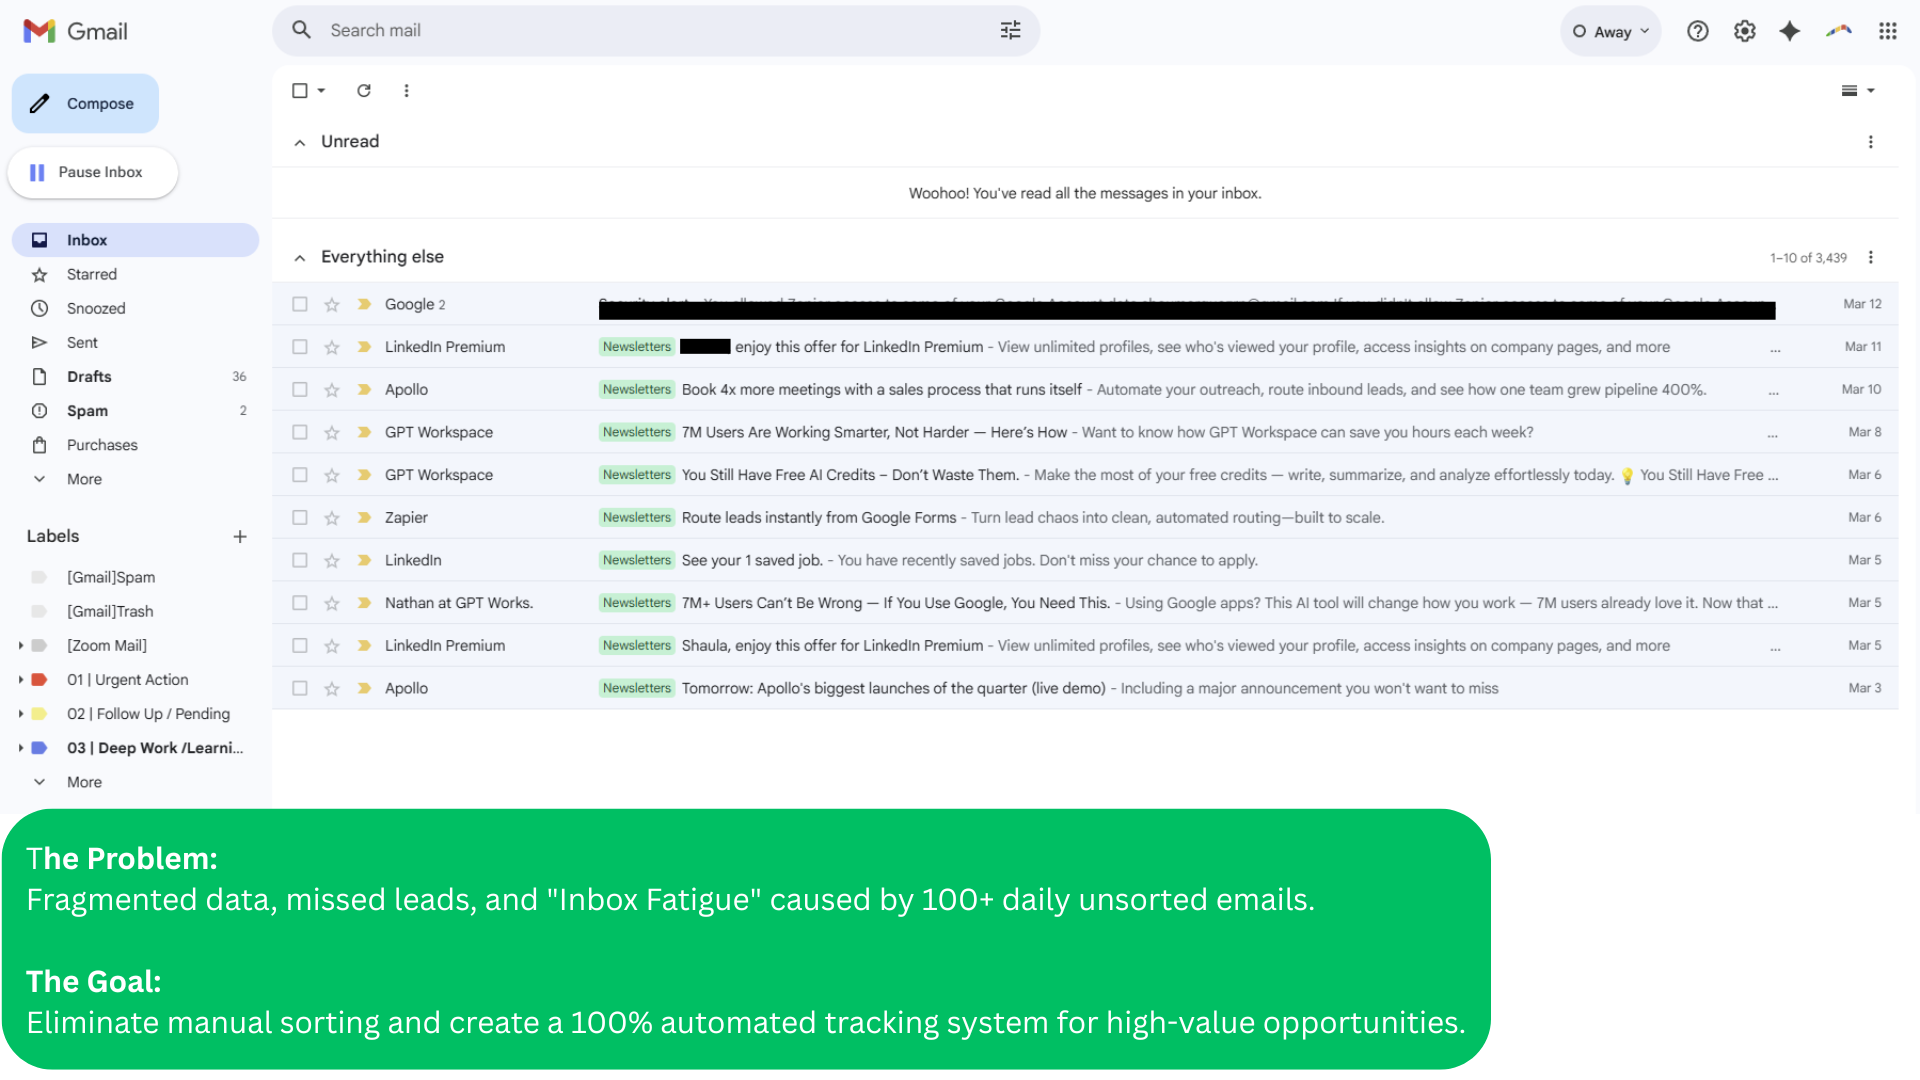This screenshot has width=1920, height=1080.
Task: Check the Google email checkbox
Action: pos(300,304)
